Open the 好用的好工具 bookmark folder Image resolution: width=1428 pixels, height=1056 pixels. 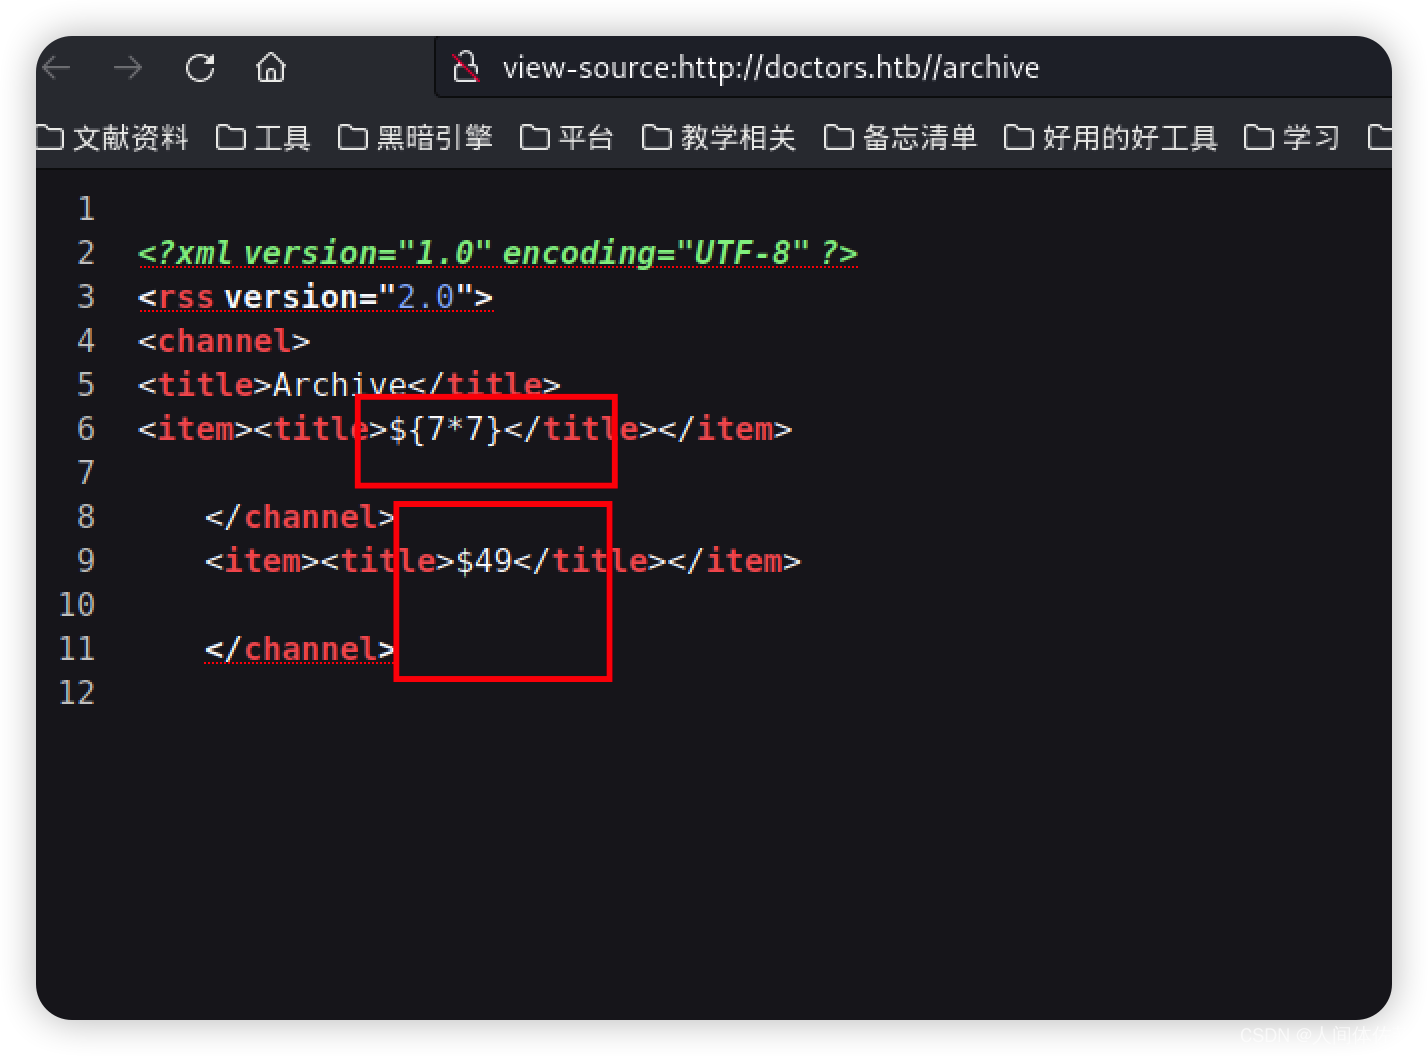pyautogui.click(x=1111, y=137)
